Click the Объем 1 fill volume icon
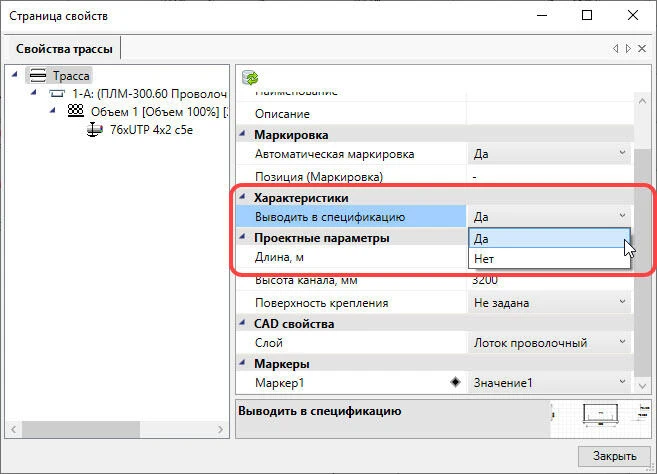The image size is (657, 474). tap(75, 111)
